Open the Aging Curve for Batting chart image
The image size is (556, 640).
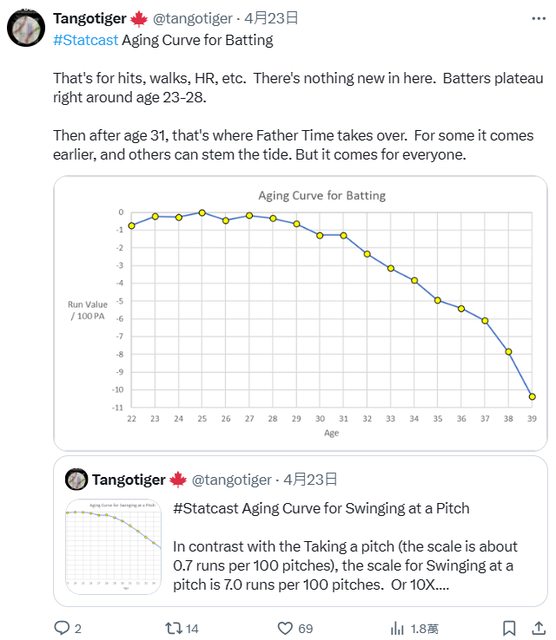[300, 313]
